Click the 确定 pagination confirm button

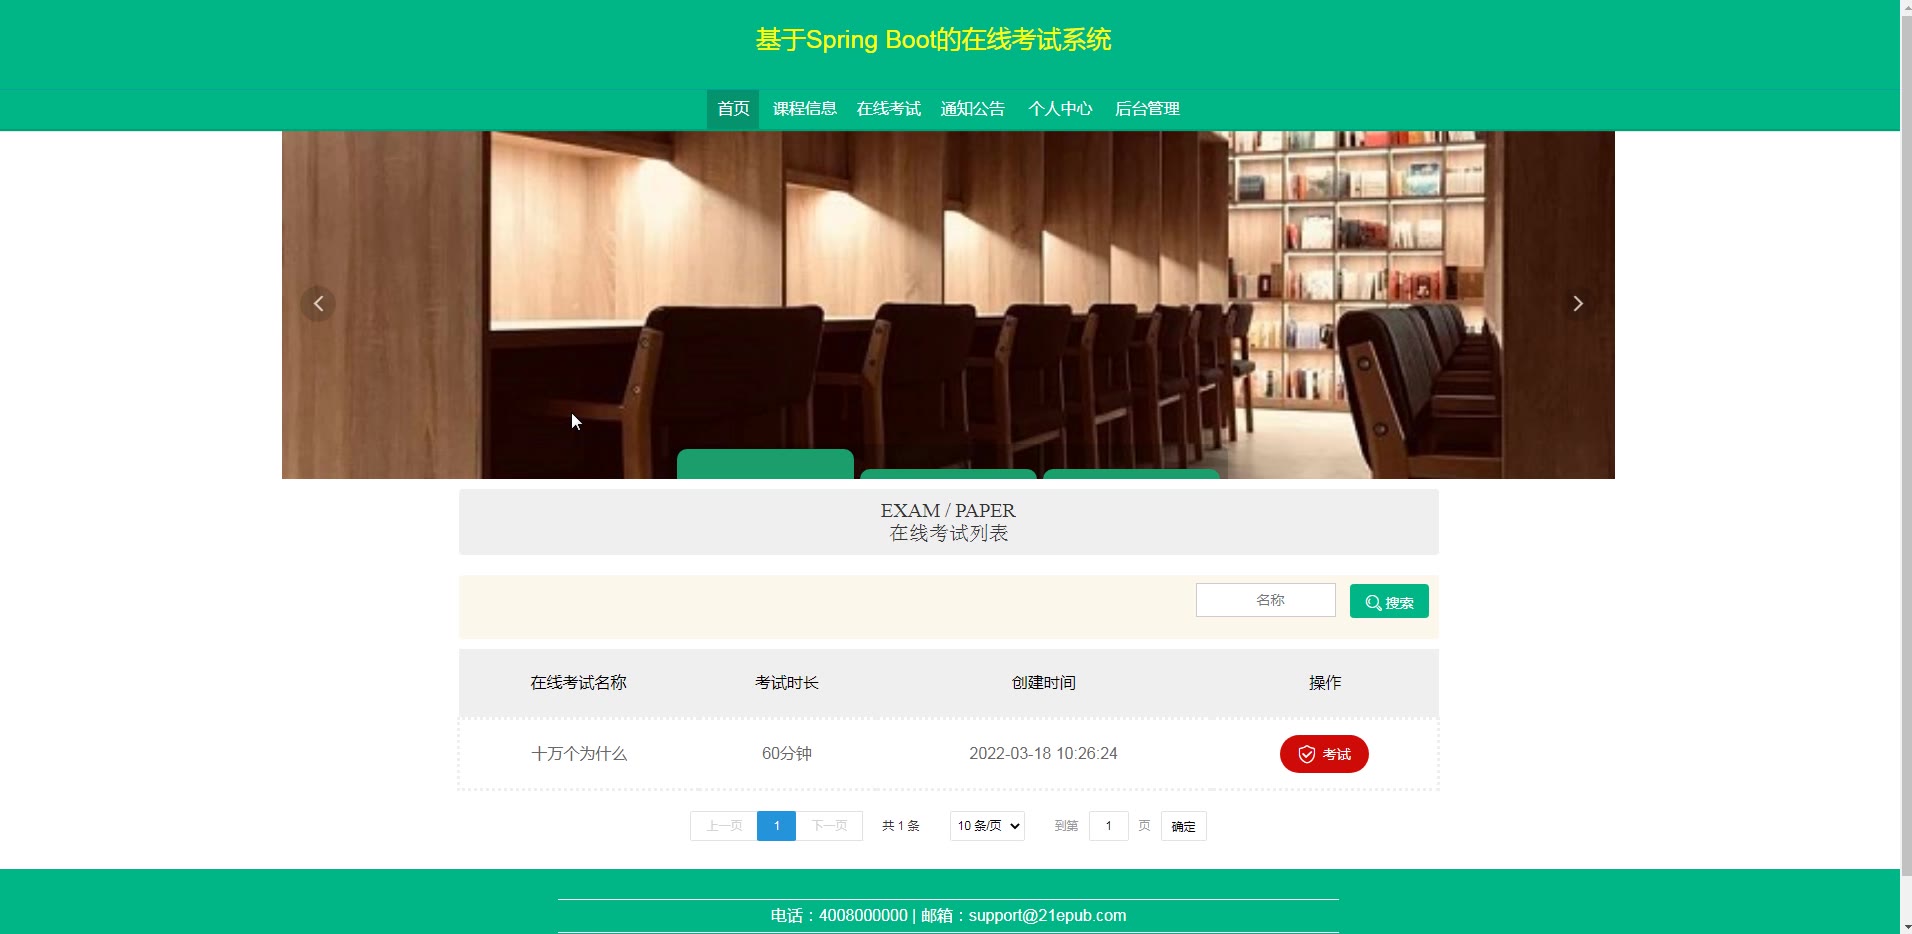tap(1183, 826)
